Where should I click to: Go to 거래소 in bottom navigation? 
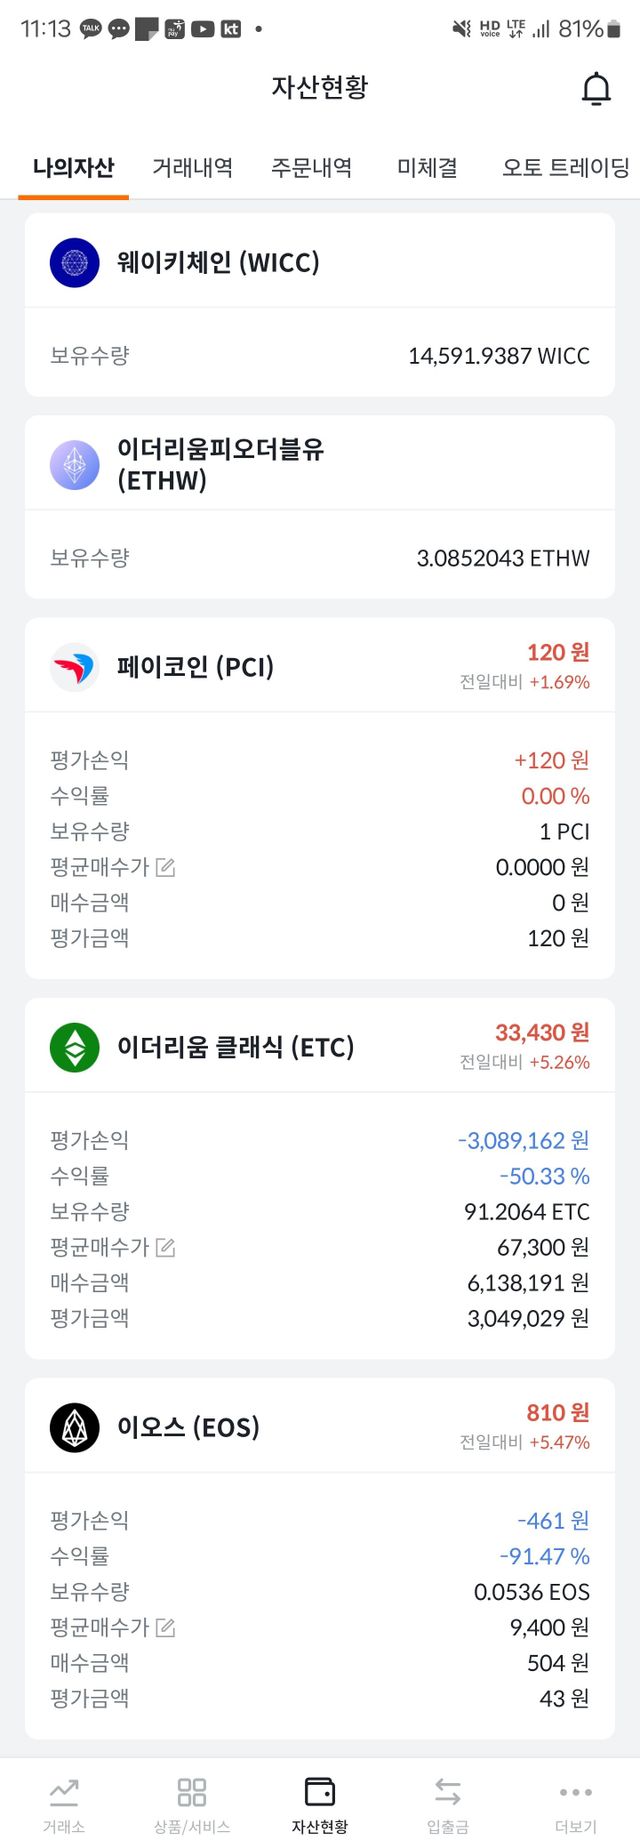pos(64,1804)
